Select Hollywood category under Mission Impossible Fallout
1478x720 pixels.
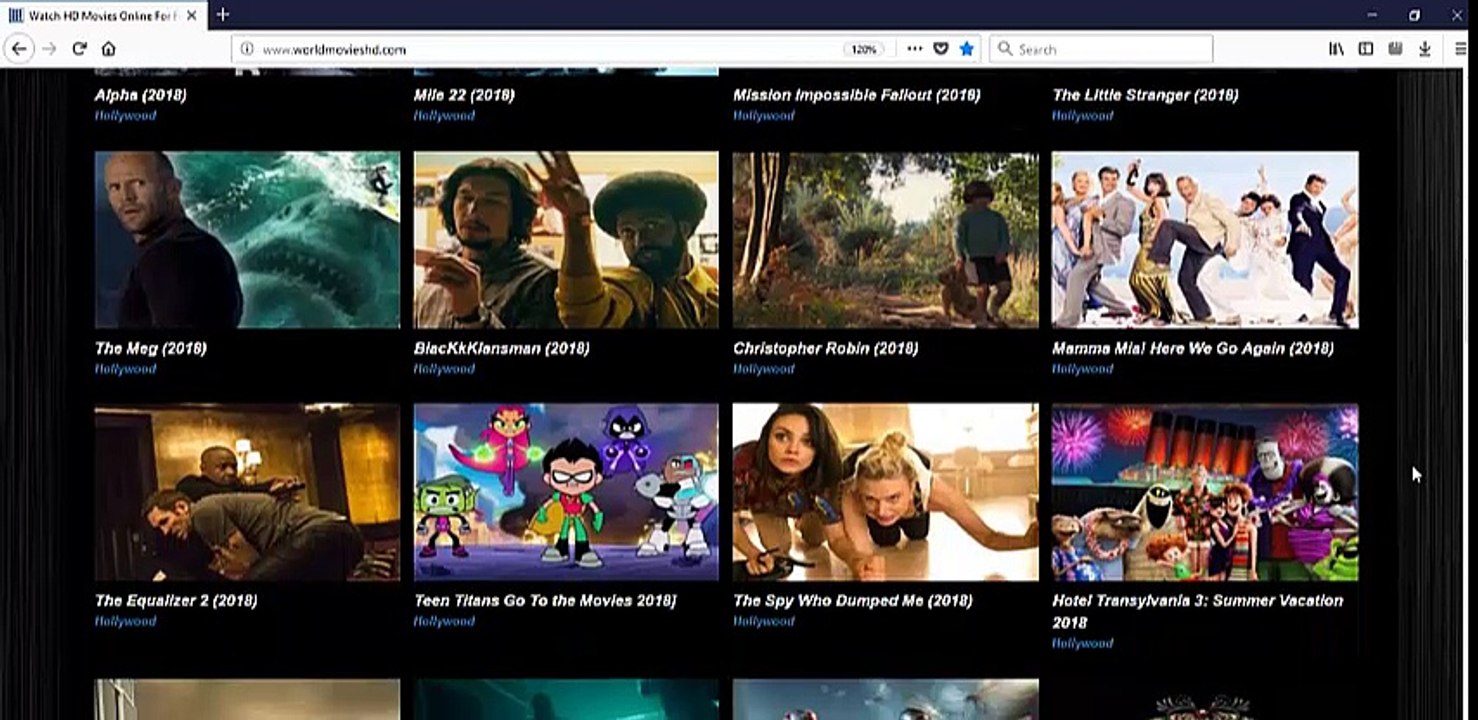click(x=764, y=116)
